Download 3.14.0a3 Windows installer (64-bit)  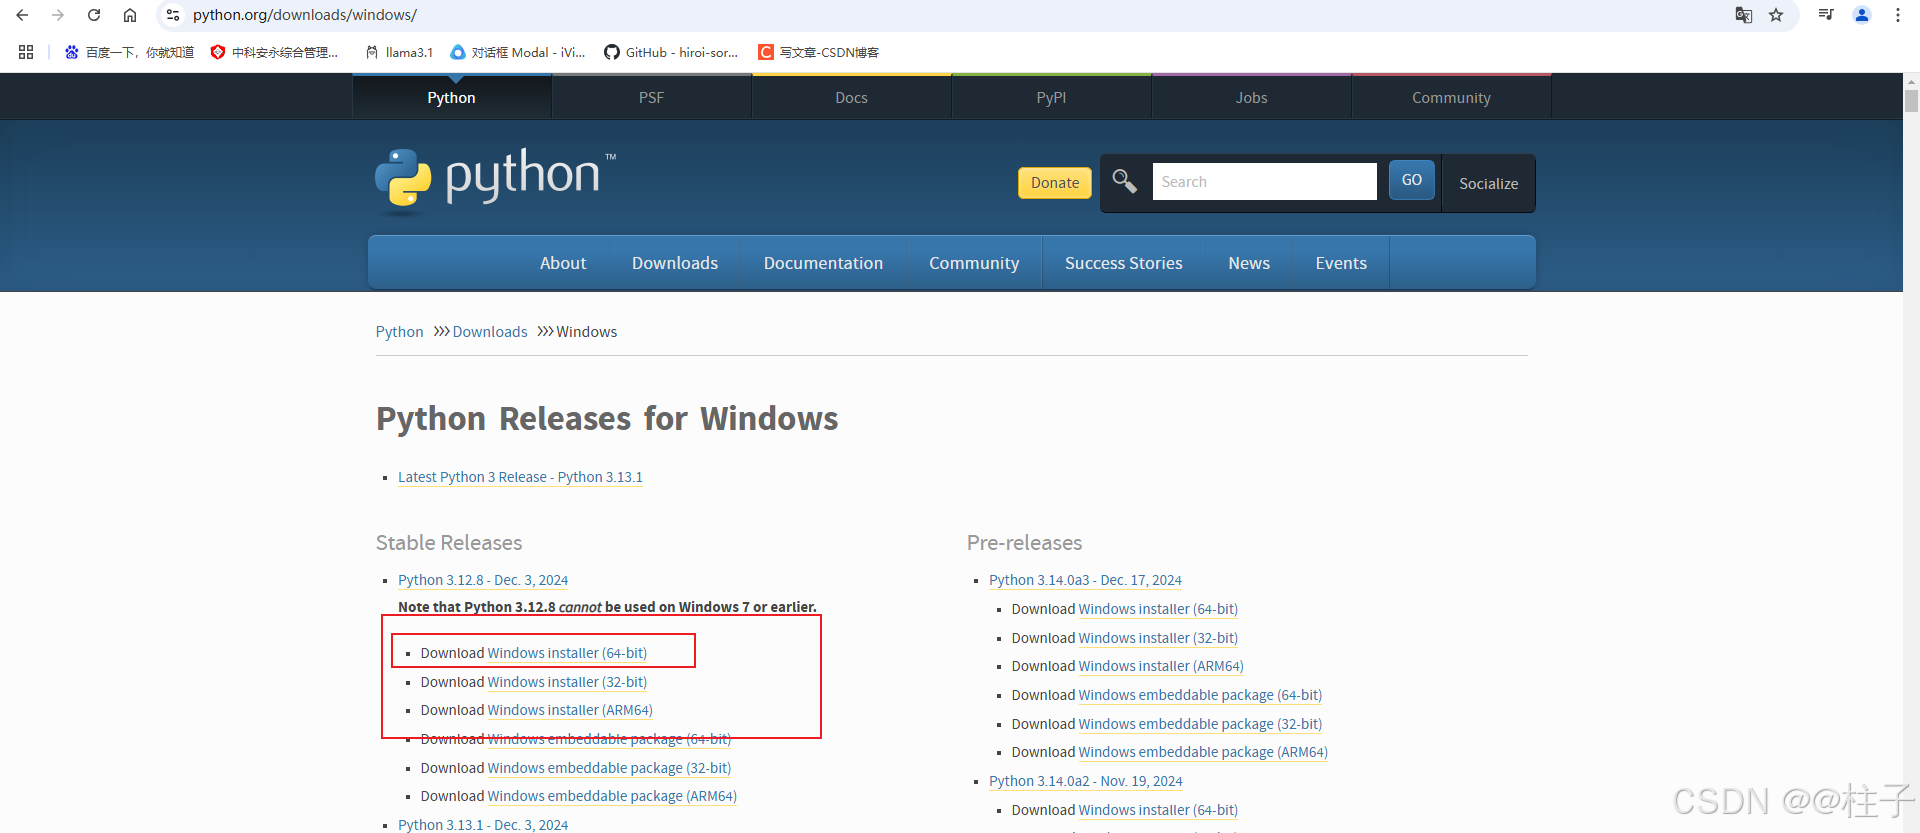(1158, 609)
